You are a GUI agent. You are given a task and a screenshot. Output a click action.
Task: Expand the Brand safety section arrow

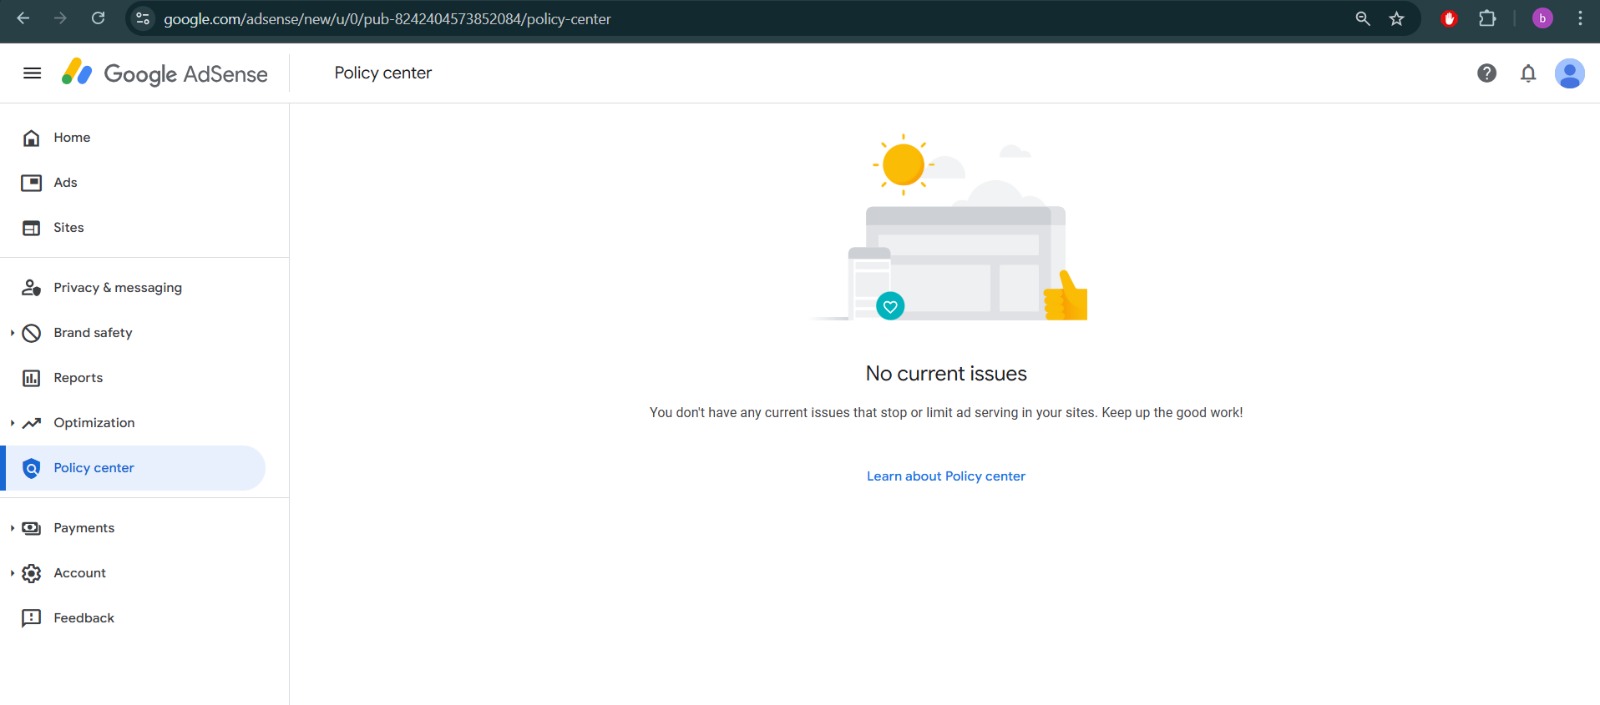point(12,333)
